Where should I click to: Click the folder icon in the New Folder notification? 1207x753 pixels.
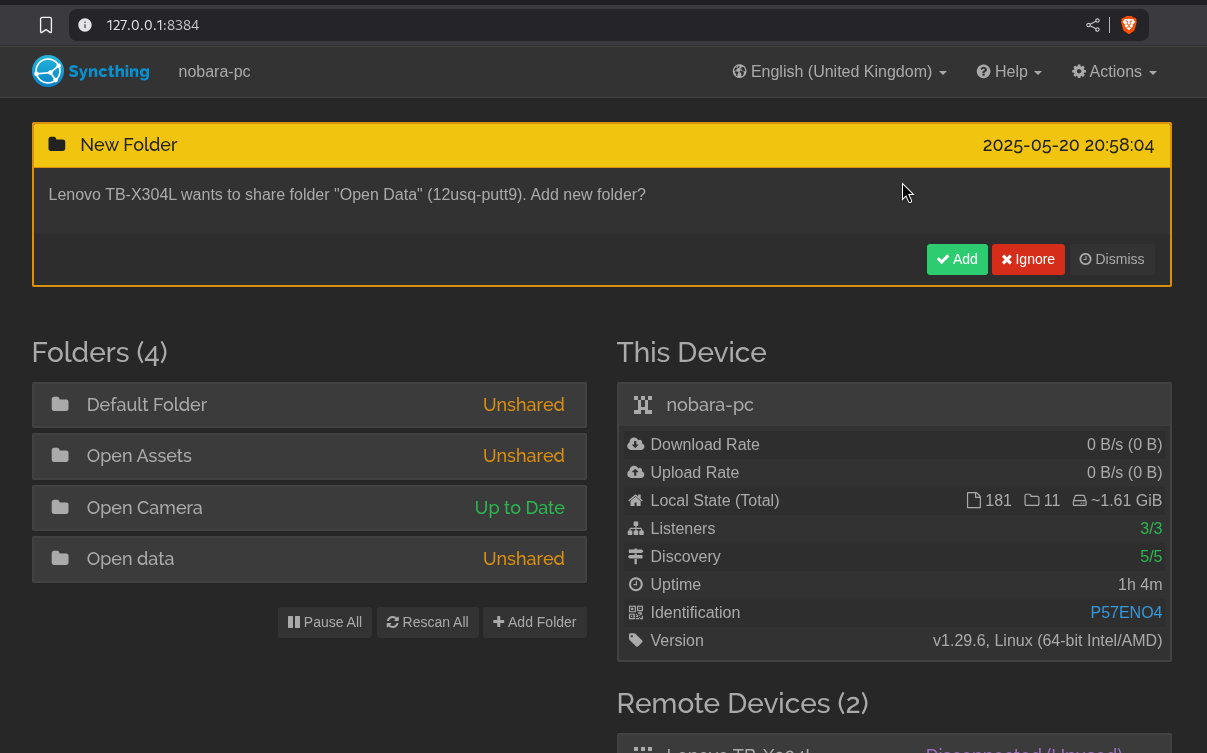[57, 145]
